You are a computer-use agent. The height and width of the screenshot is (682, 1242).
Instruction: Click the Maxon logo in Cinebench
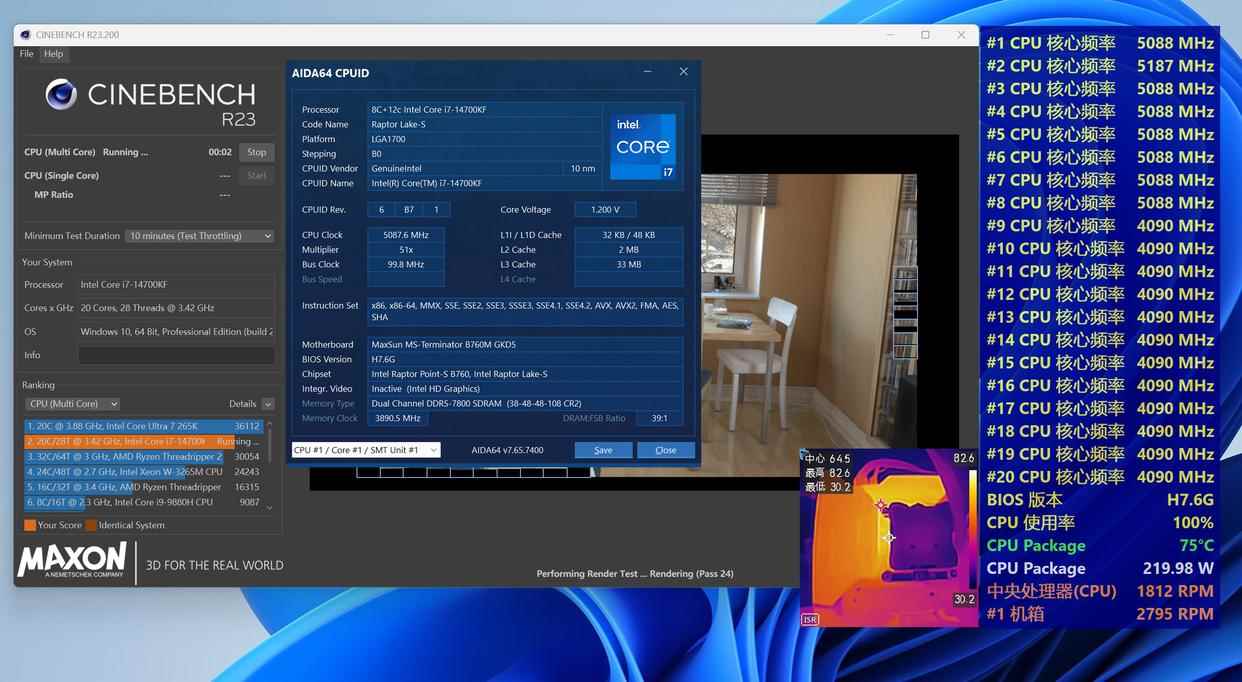click(x=72, y=561)
